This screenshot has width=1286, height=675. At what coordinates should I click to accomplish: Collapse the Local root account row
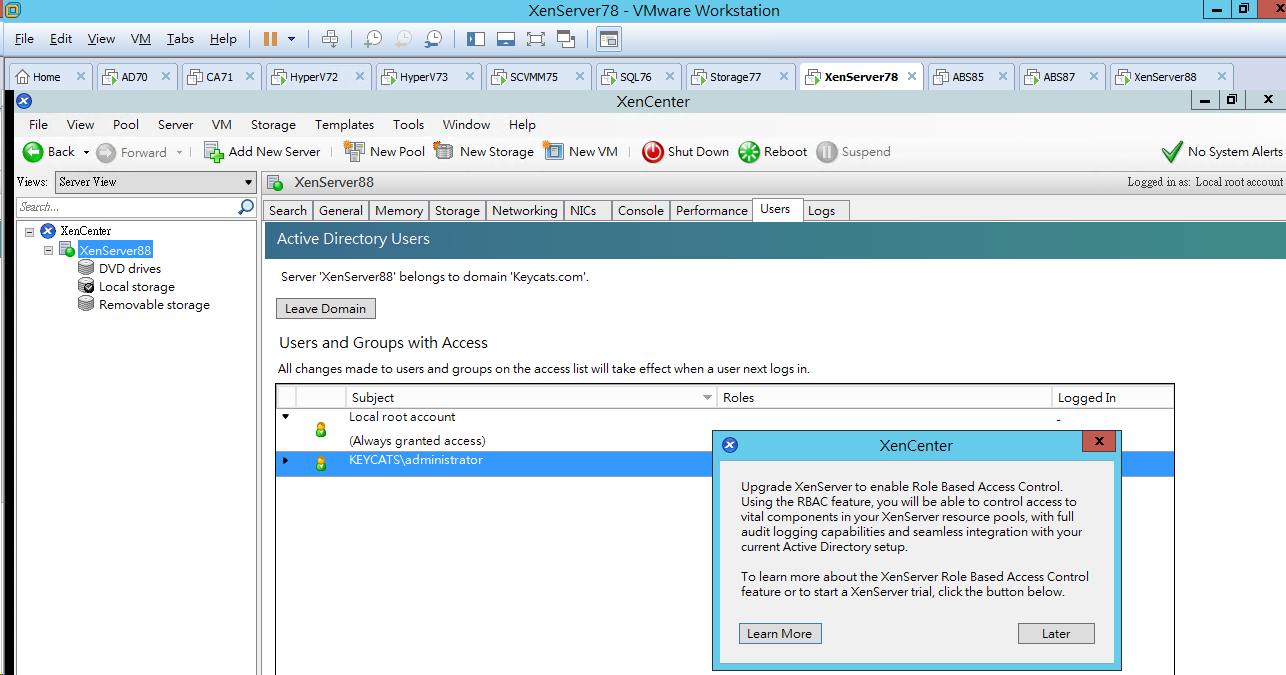pyautogui.click(x=285, y=417)
